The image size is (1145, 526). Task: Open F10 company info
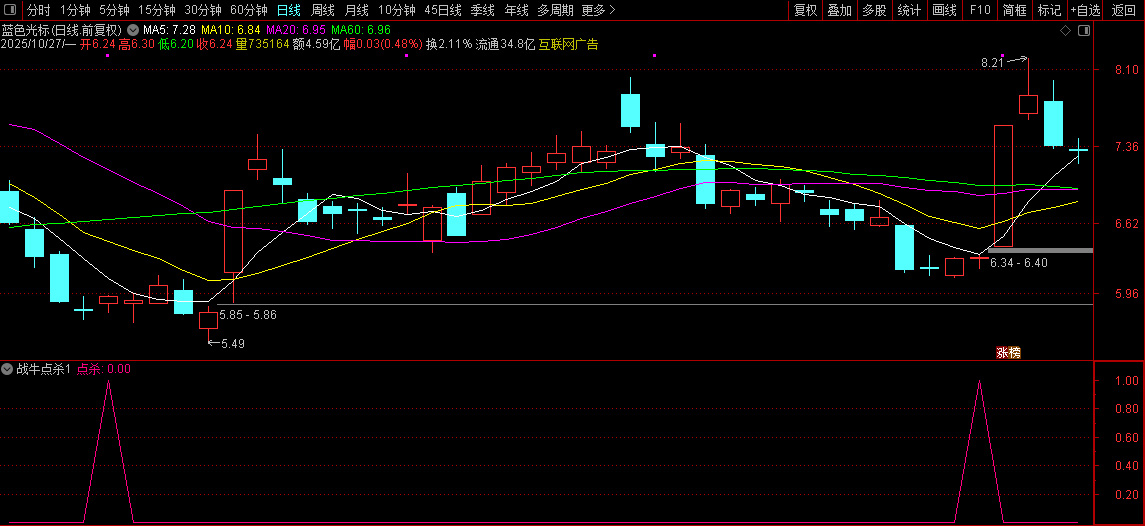tap(980, 10)
